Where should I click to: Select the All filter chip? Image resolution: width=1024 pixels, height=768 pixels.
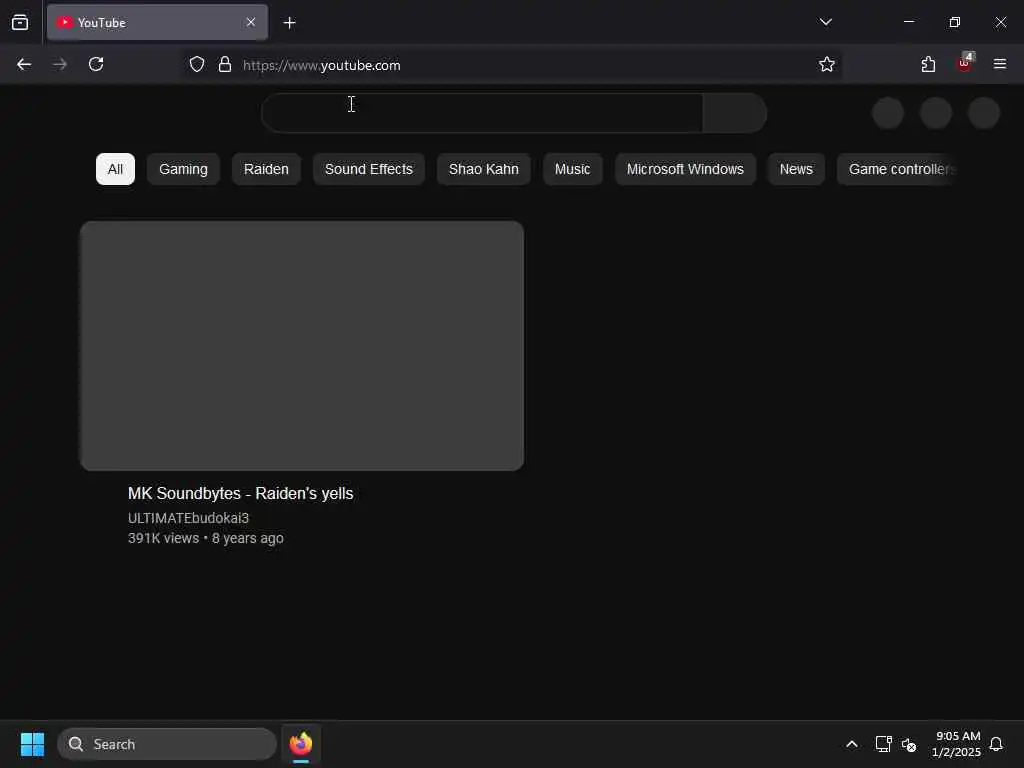116,169
